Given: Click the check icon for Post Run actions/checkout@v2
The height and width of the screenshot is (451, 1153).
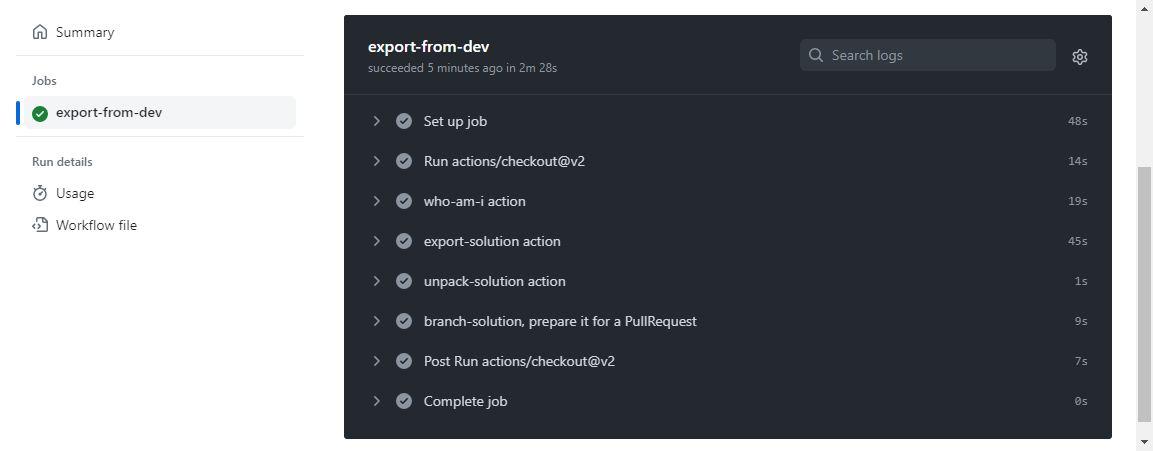Looking at the screenshot, I should [x=404, y=361].
